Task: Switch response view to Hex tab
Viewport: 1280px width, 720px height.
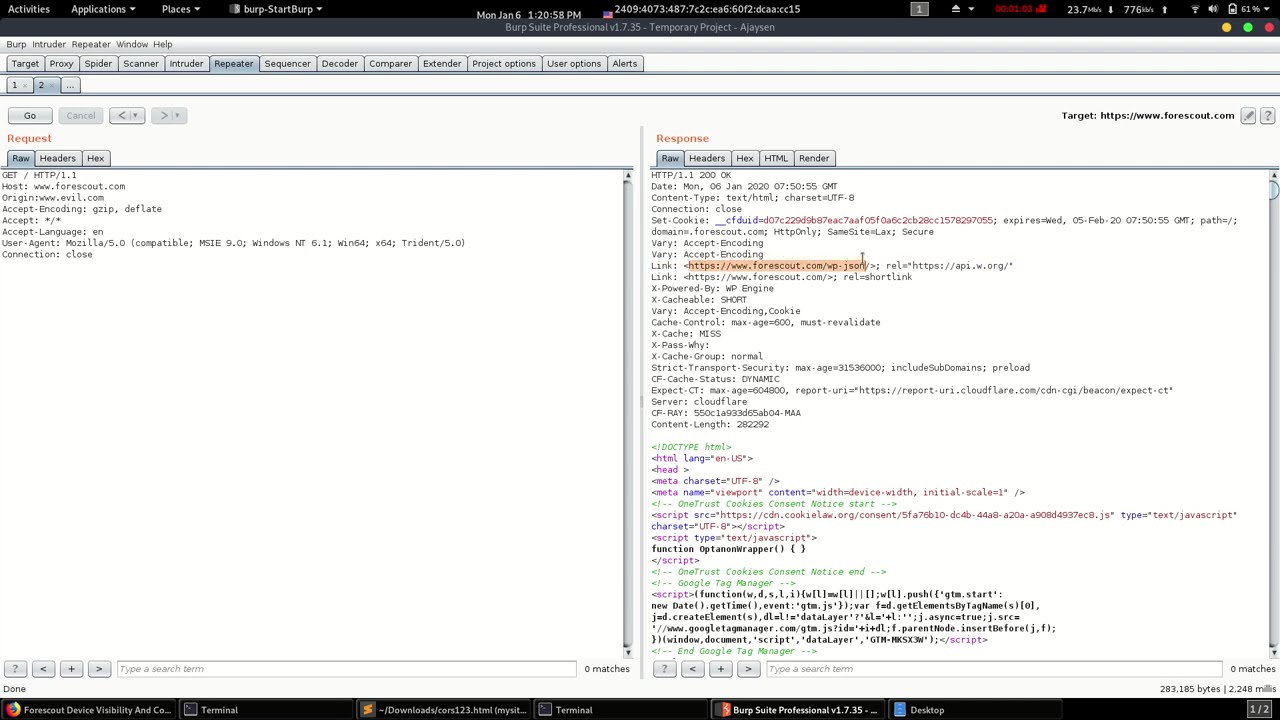Action: (x=744, y=158)
